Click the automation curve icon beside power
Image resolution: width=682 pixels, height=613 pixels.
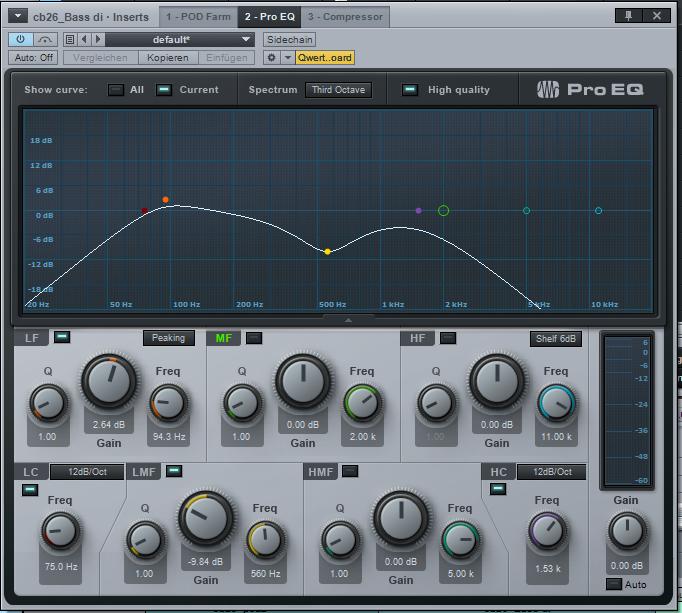click(45, 39)
